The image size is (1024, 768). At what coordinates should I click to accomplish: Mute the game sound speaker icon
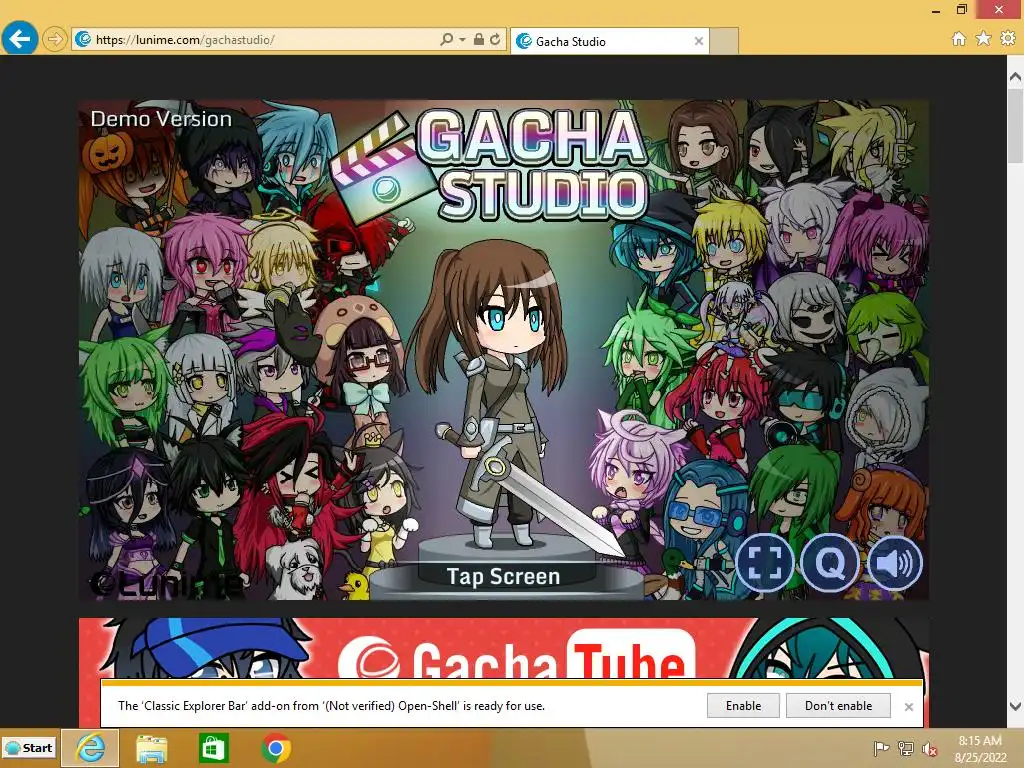pos(895,563)
